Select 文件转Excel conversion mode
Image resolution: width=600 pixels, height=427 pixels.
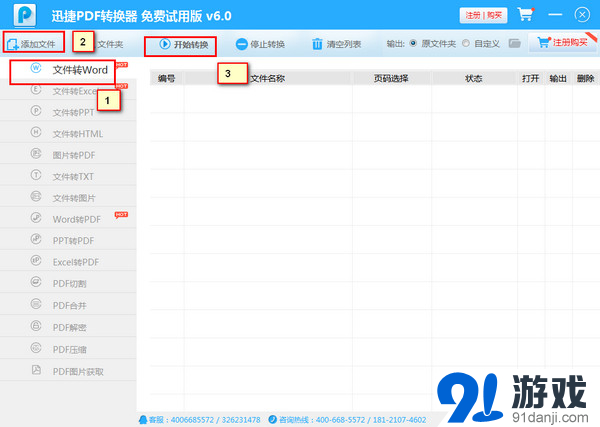(68, 91)
